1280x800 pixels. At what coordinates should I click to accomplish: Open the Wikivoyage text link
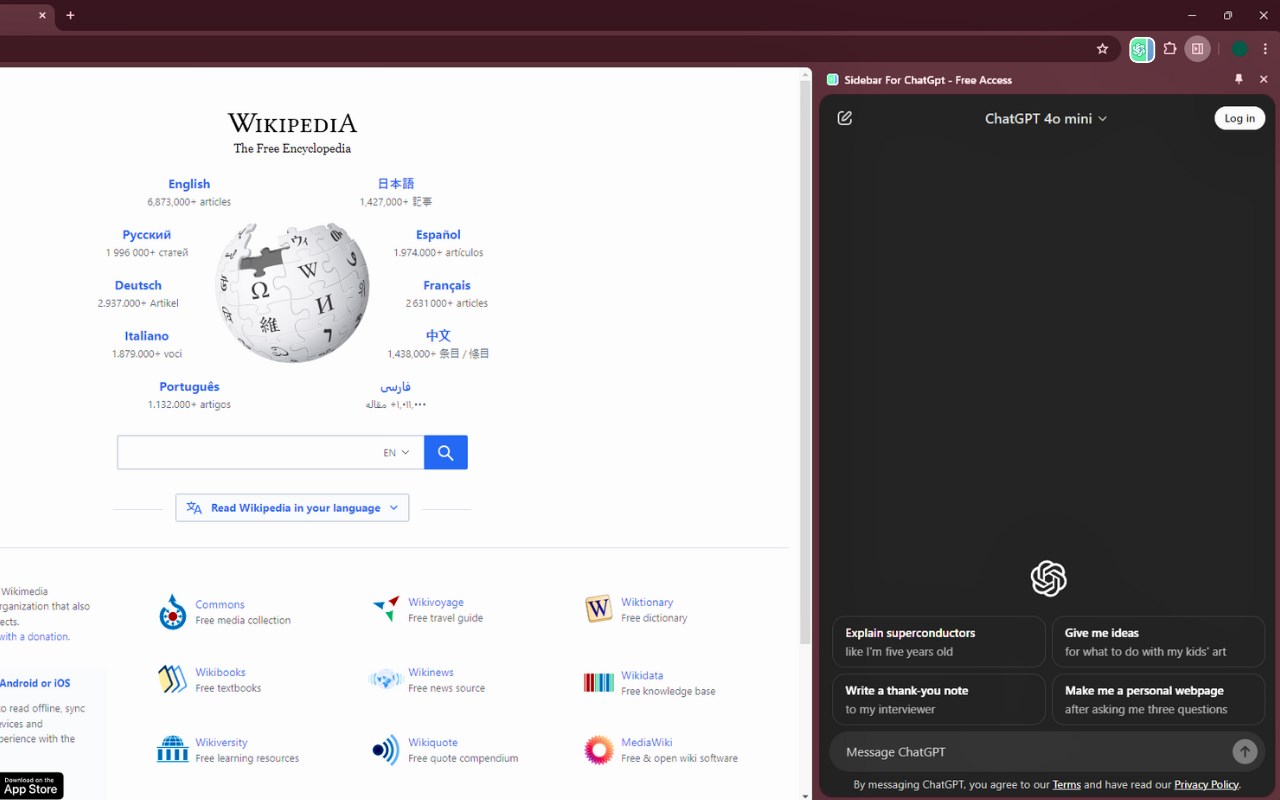[436, 603]
